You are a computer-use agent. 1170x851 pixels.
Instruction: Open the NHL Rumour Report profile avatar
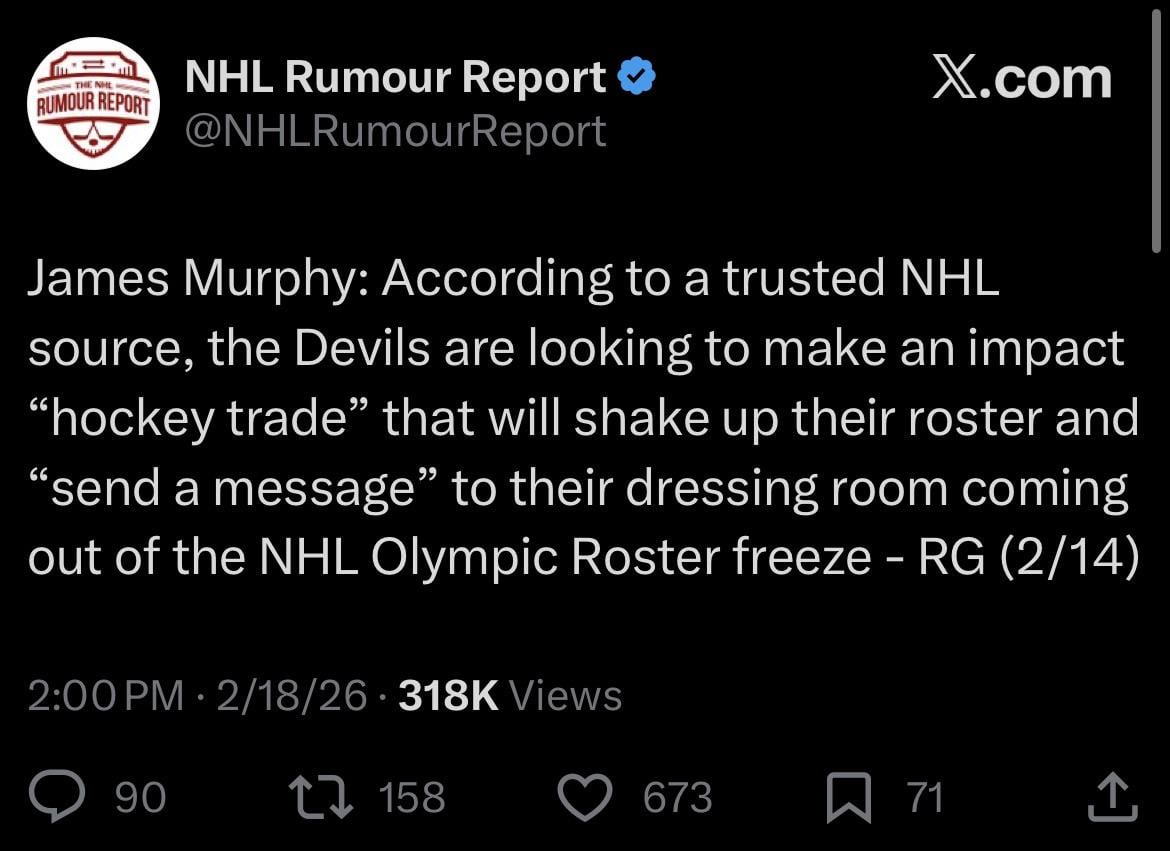(93, 101)
